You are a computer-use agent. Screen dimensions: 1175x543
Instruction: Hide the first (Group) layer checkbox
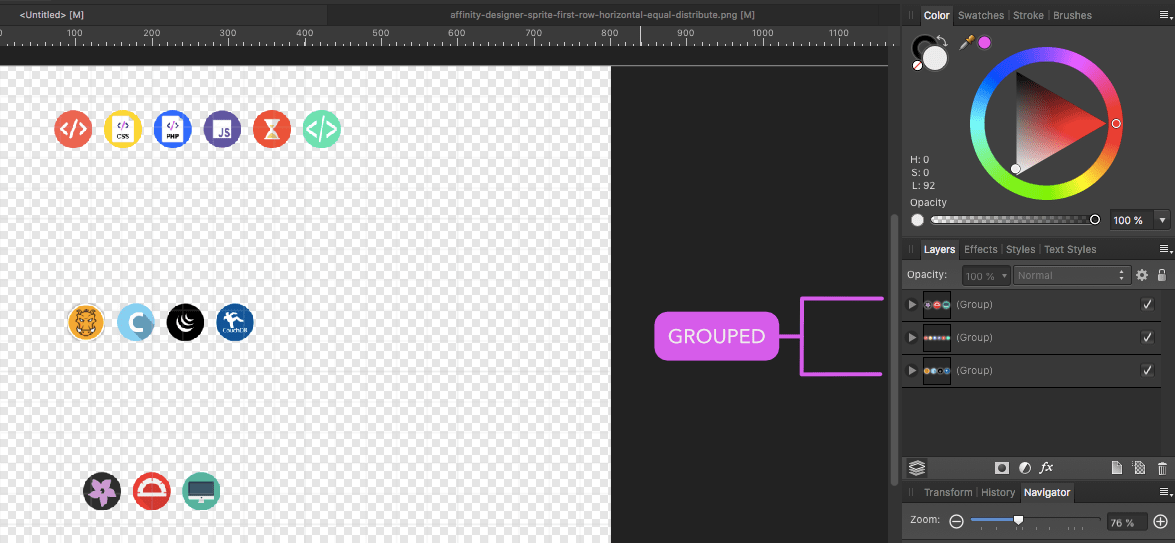pos(1147,304)
